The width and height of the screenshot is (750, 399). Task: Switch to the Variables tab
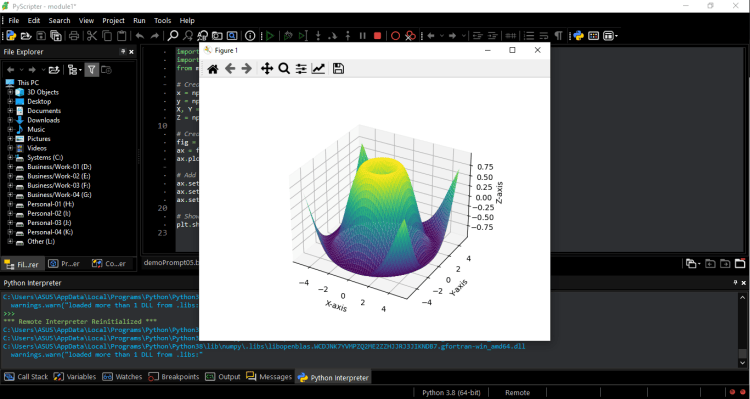(75, 377)
